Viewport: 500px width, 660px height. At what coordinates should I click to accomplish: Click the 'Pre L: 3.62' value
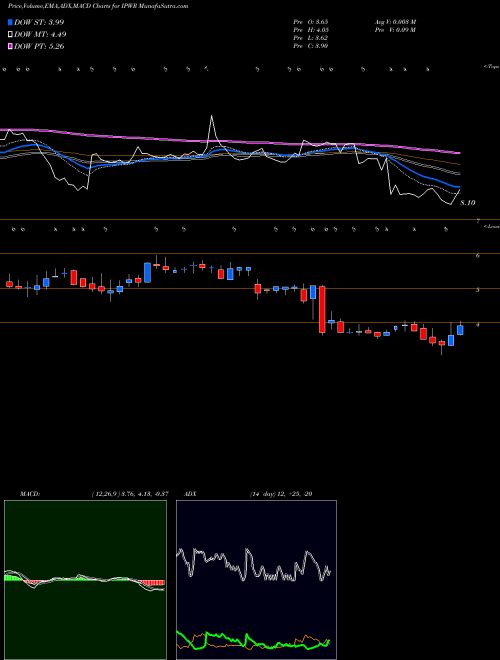coord(311,38)
